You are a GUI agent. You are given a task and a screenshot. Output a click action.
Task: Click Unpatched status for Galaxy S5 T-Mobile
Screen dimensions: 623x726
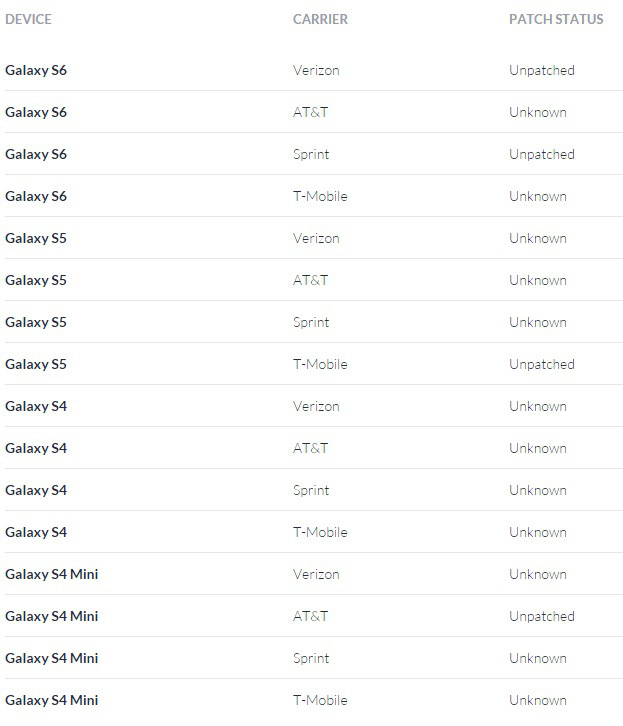coord(541,365)
